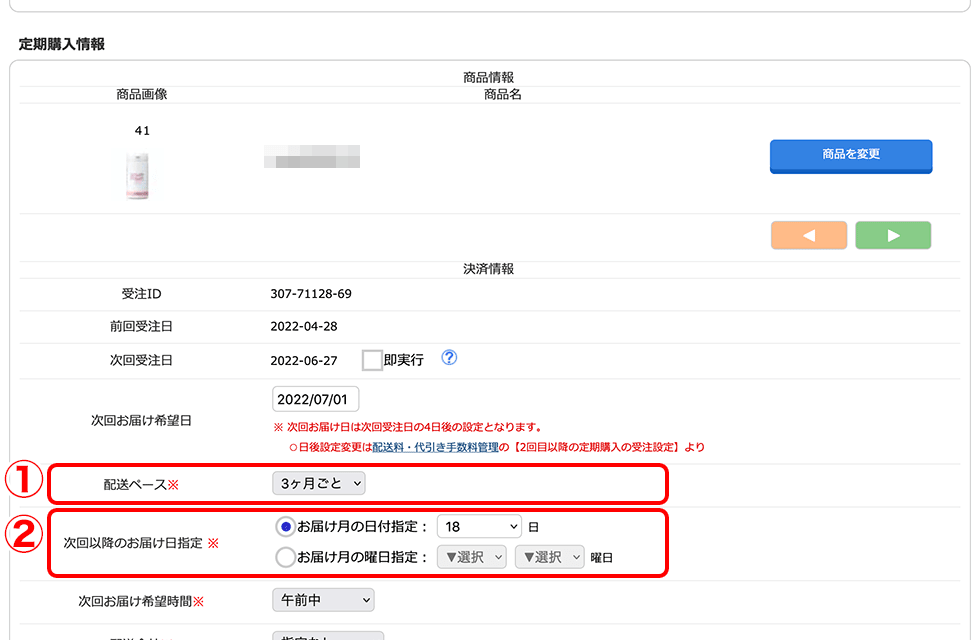The image size is (980, 640).
Task: Select the お届け月の日付指定 radio button
Action: pyautogui.click(x=285, y=526)
